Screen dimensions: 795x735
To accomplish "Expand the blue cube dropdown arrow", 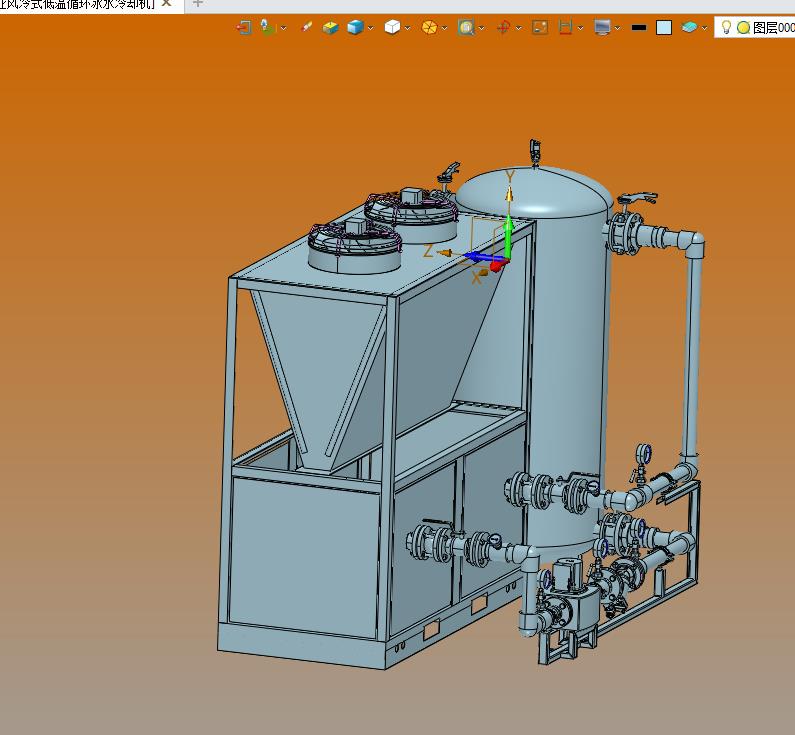I will (x=371, y=28).
